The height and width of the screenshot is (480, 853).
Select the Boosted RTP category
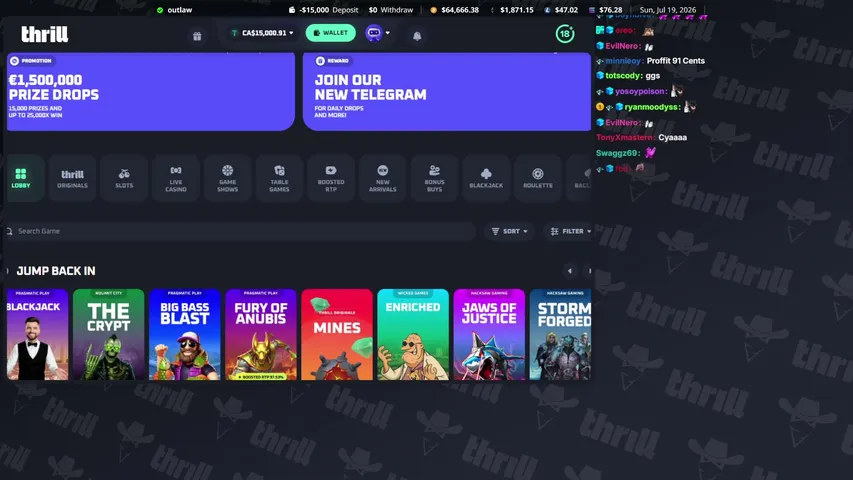(331, 178)
